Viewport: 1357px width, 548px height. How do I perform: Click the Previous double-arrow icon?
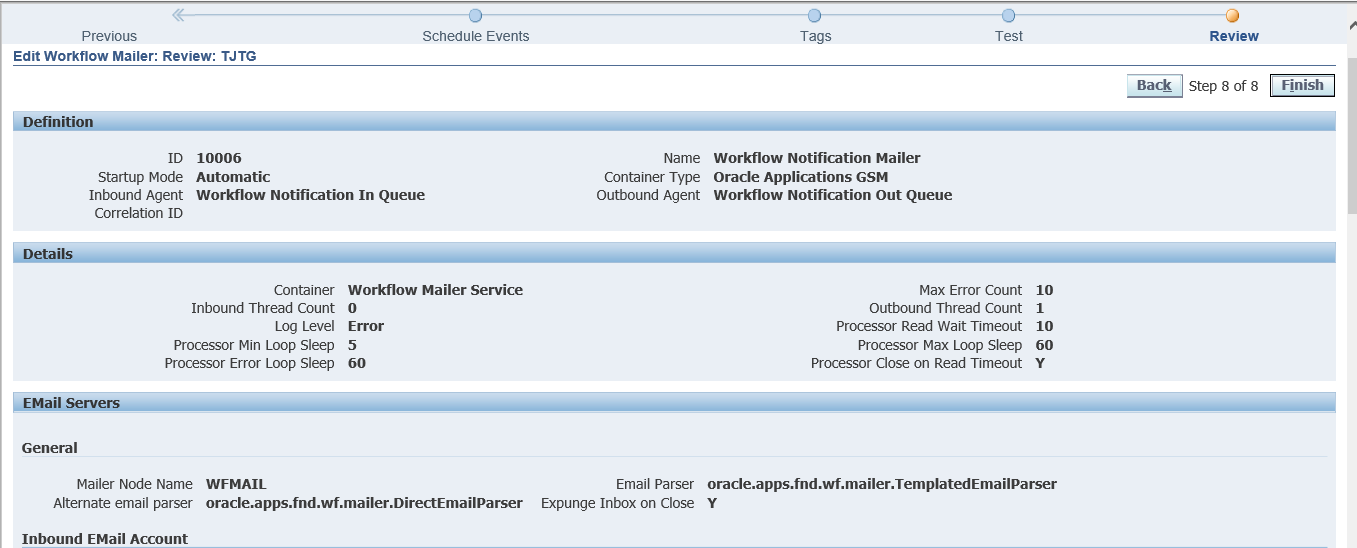tap(180, 15)
